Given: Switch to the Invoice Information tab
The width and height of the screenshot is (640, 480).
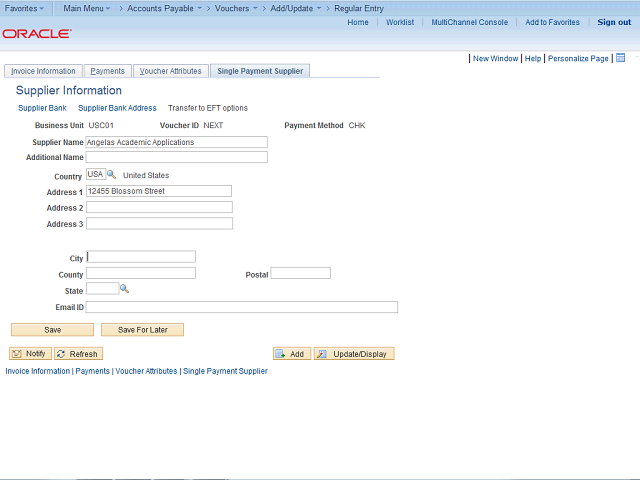Looking at the screenshot, I should click(43, 71).
